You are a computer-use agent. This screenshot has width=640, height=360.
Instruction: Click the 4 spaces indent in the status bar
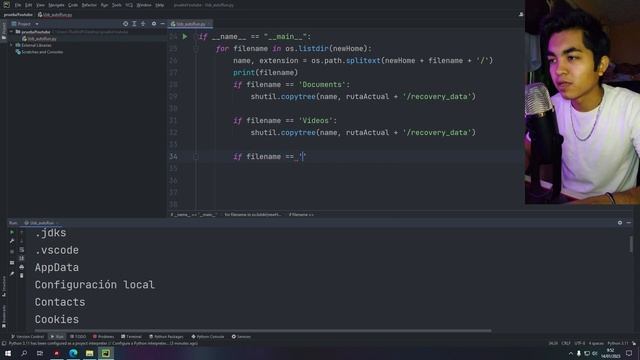596,343
